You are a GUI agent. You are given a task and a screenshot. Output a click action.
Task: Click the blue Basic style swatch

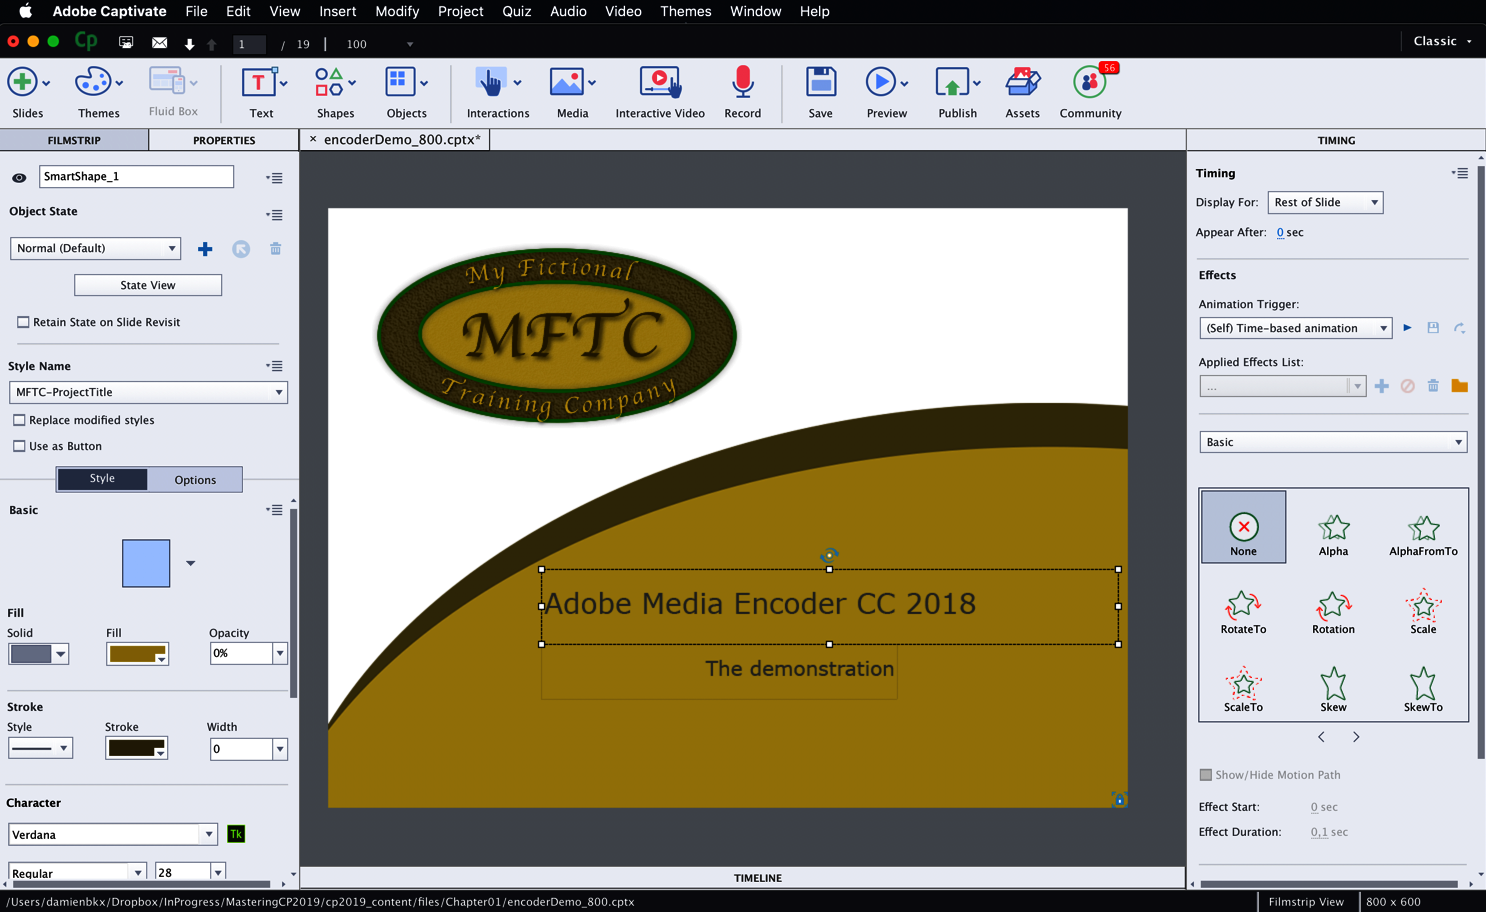point(146,563)
